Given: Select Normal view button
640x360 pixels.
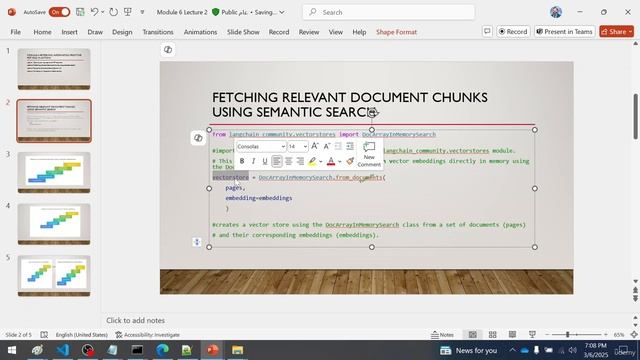Looking at the screenshot, I should 473,335.
